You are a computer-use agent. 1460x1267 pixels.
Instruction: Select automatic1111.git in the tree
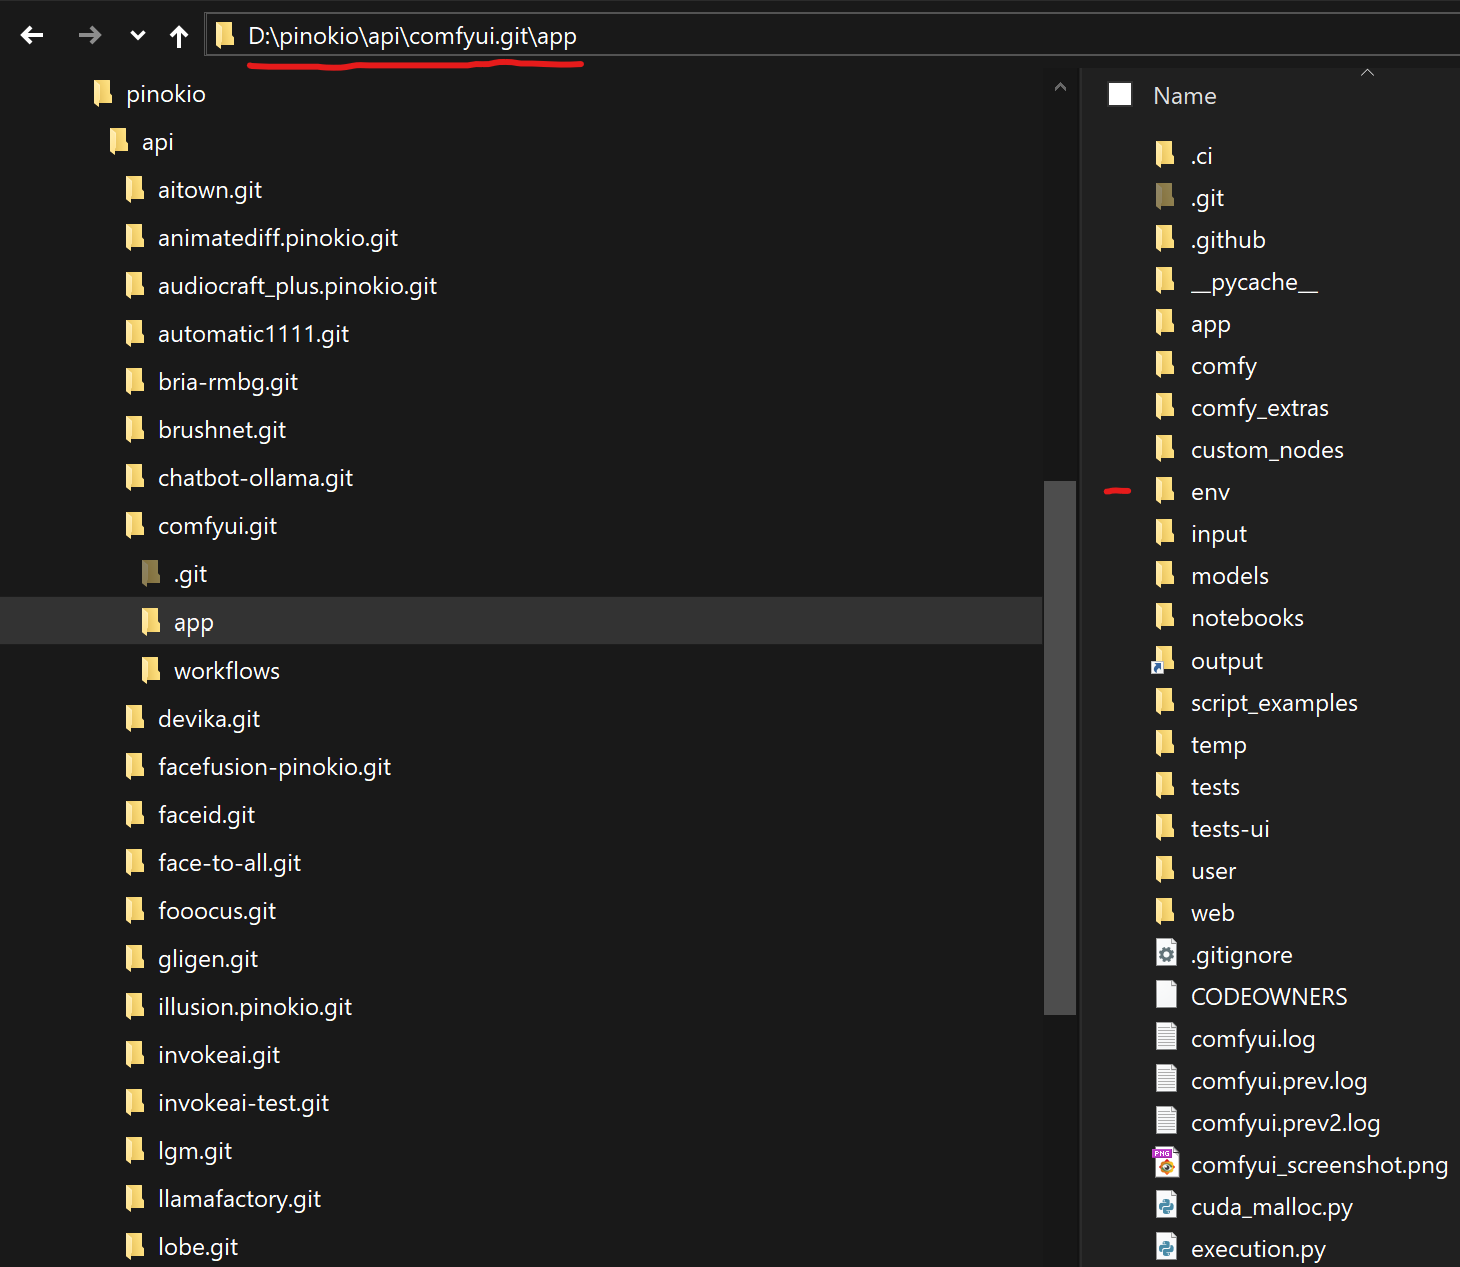click(x=253, y=334)
